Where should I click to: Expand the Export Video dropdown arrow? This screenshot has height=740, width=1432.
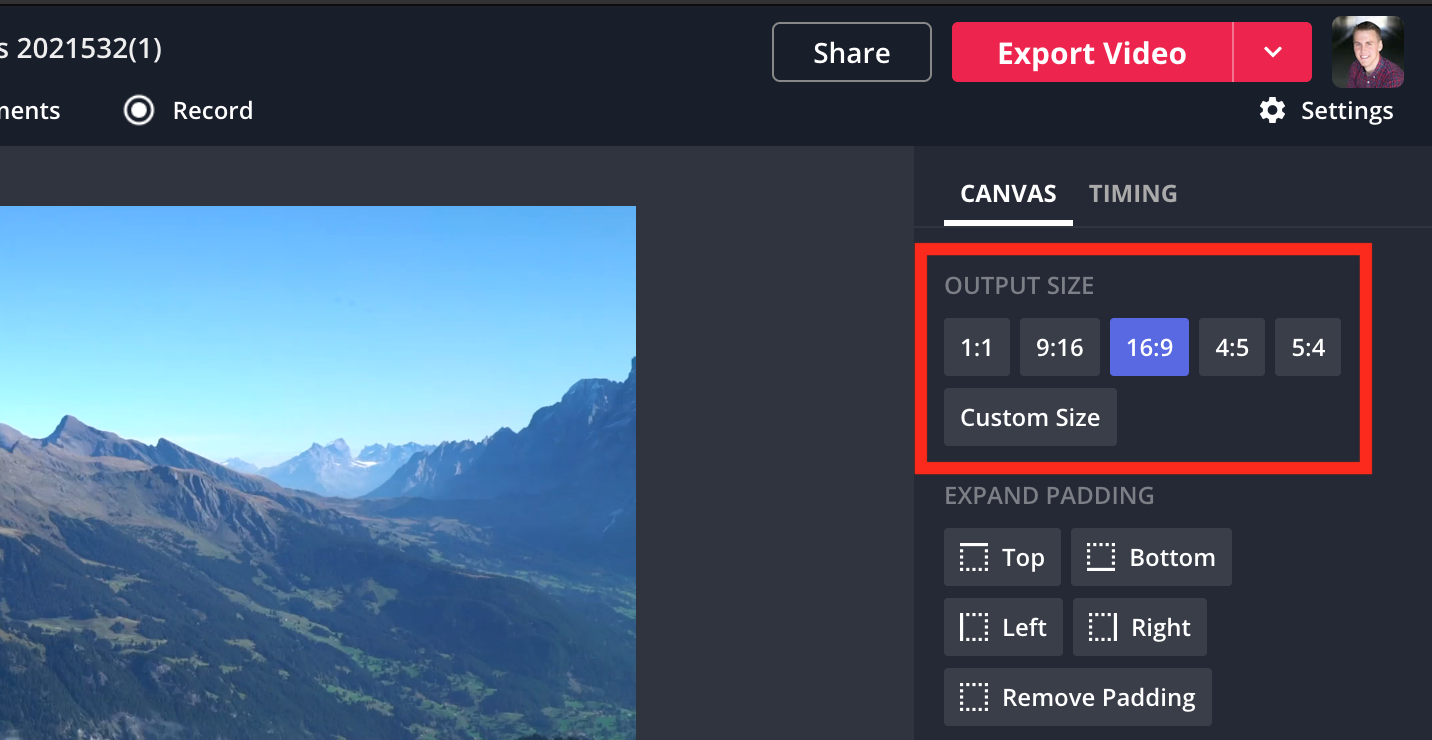coord(1272,53)
